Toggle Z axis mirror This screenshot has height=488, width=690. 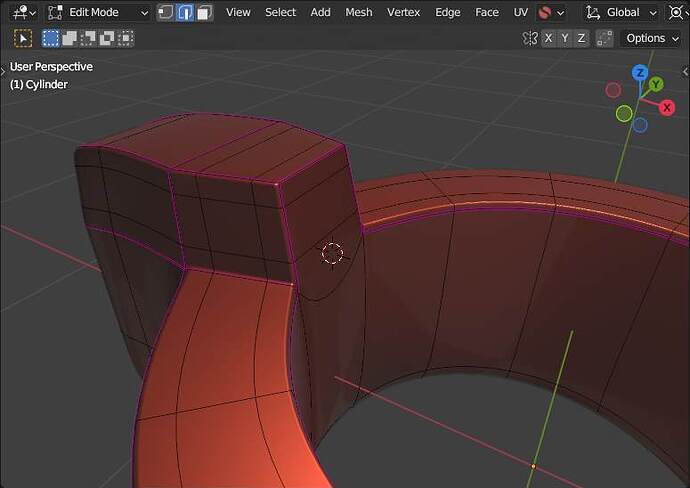point(581,38)
